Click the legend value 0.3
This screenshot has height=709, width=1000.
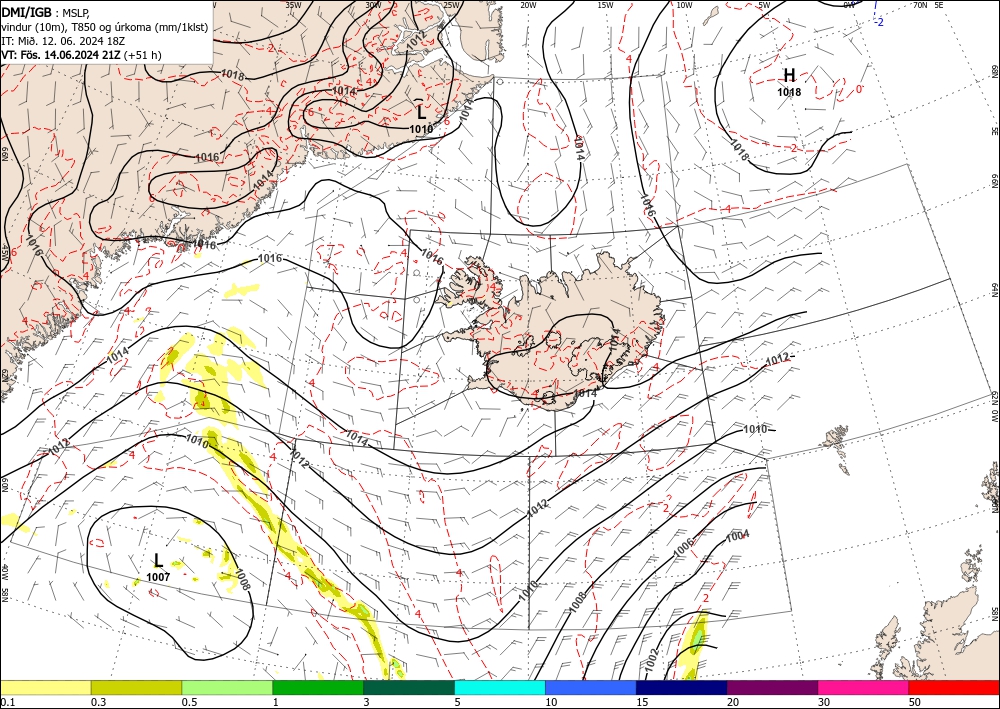click(98, 702)
